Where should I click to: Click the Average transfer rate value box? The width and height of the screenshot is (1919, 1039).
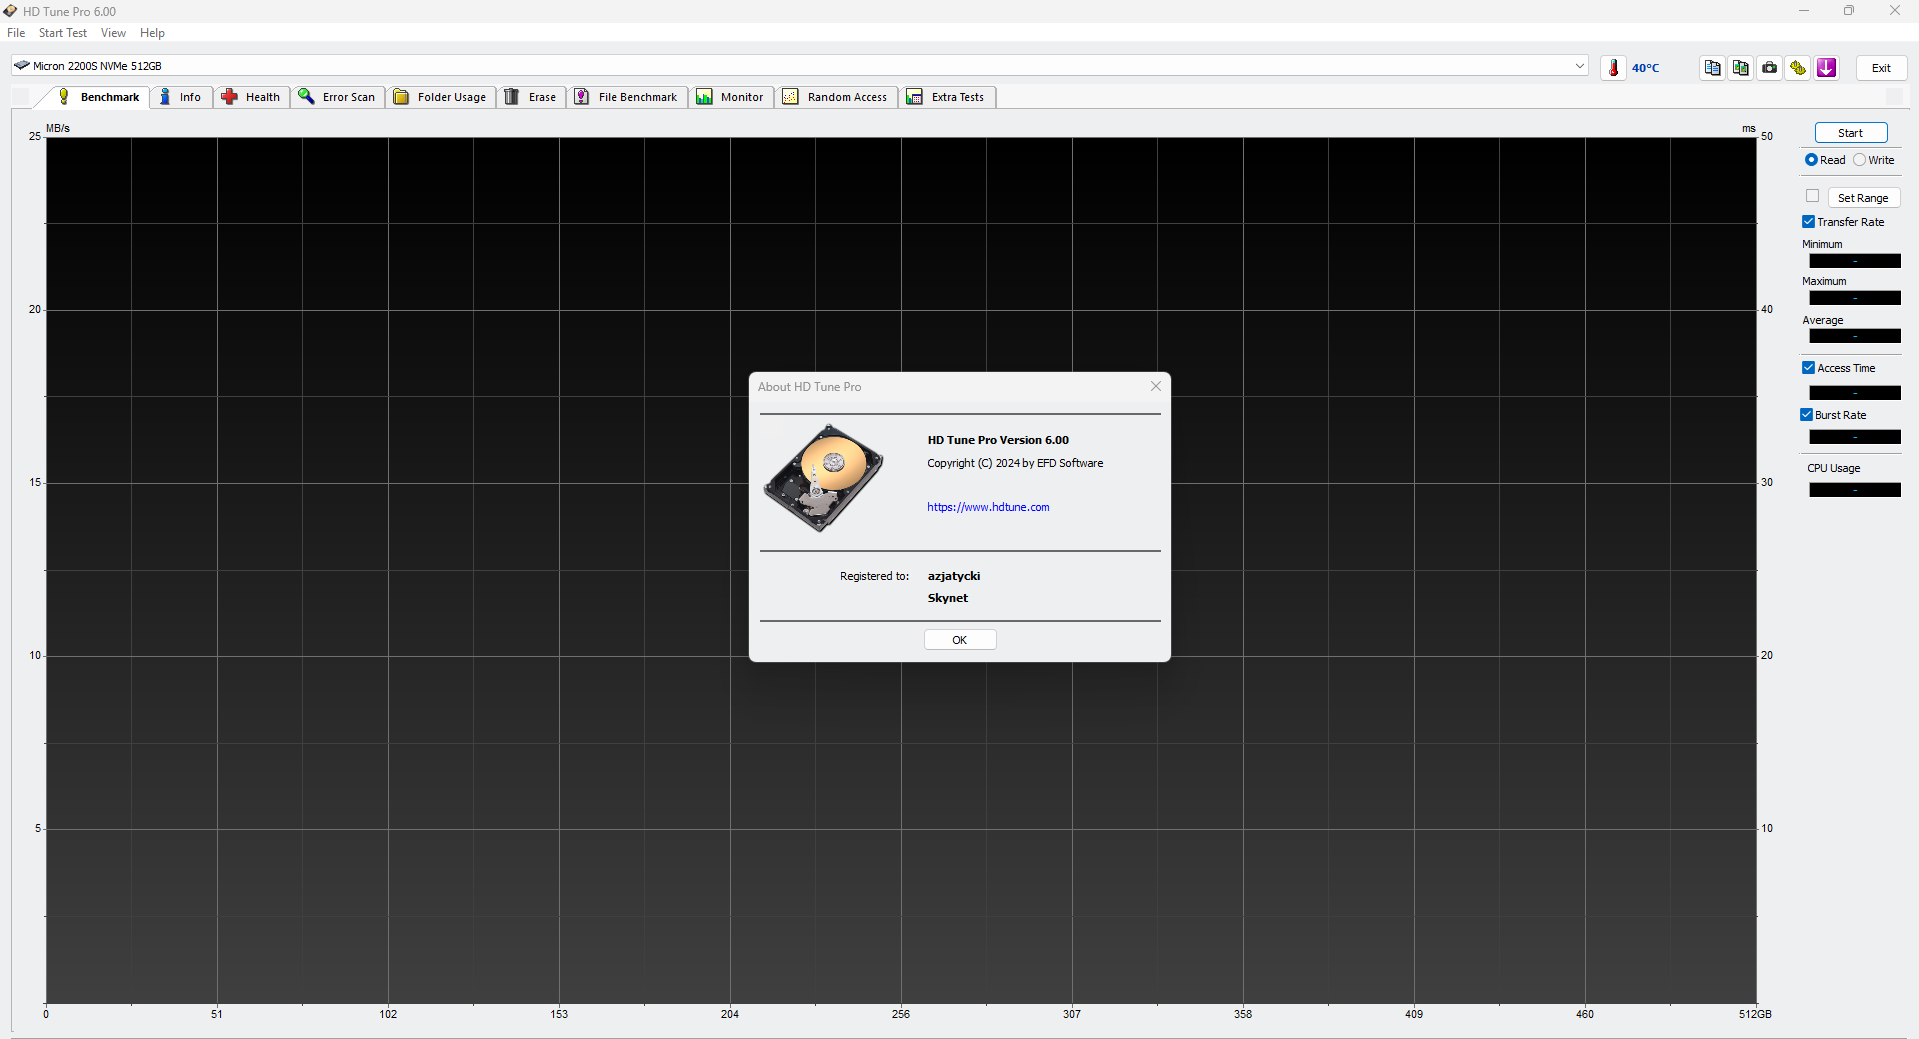1855,336
